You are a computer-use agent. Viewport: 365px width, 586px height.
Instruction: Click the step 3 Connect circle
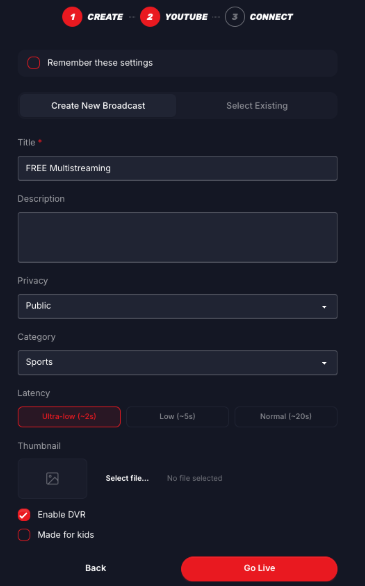tap(235, 17)
